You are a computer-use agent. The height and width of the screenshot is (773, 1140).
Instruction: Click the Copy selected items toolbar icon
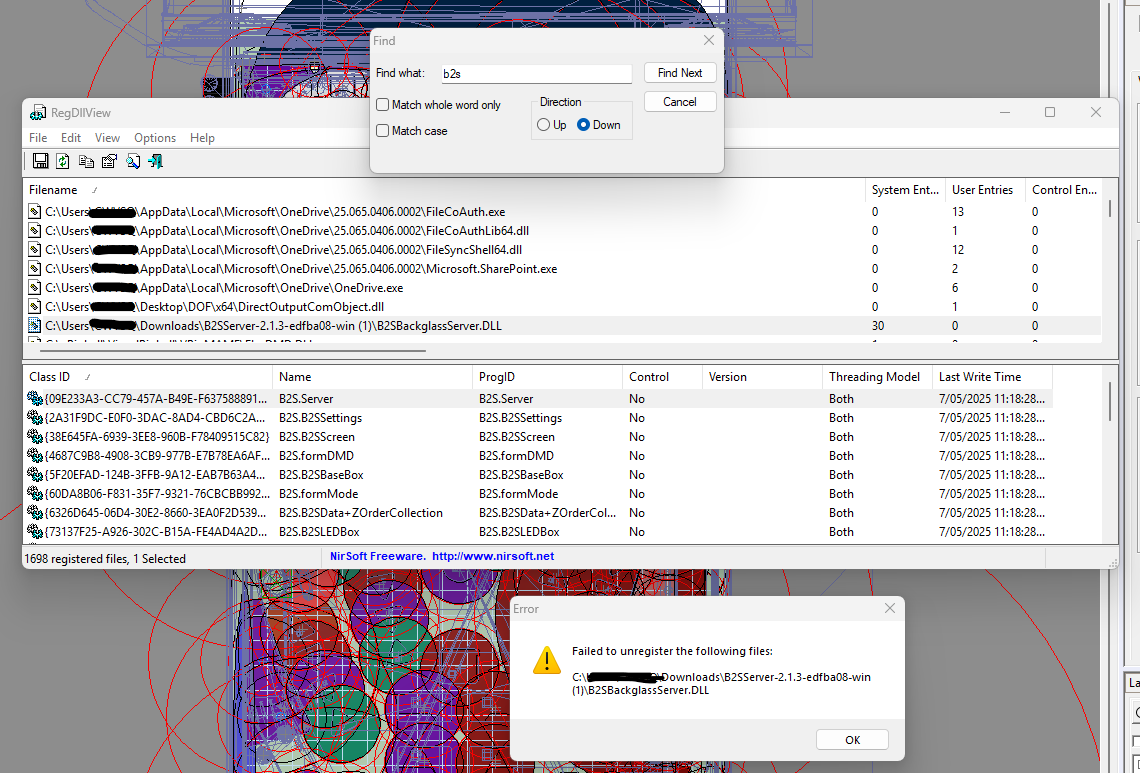(x=85, y=160)
